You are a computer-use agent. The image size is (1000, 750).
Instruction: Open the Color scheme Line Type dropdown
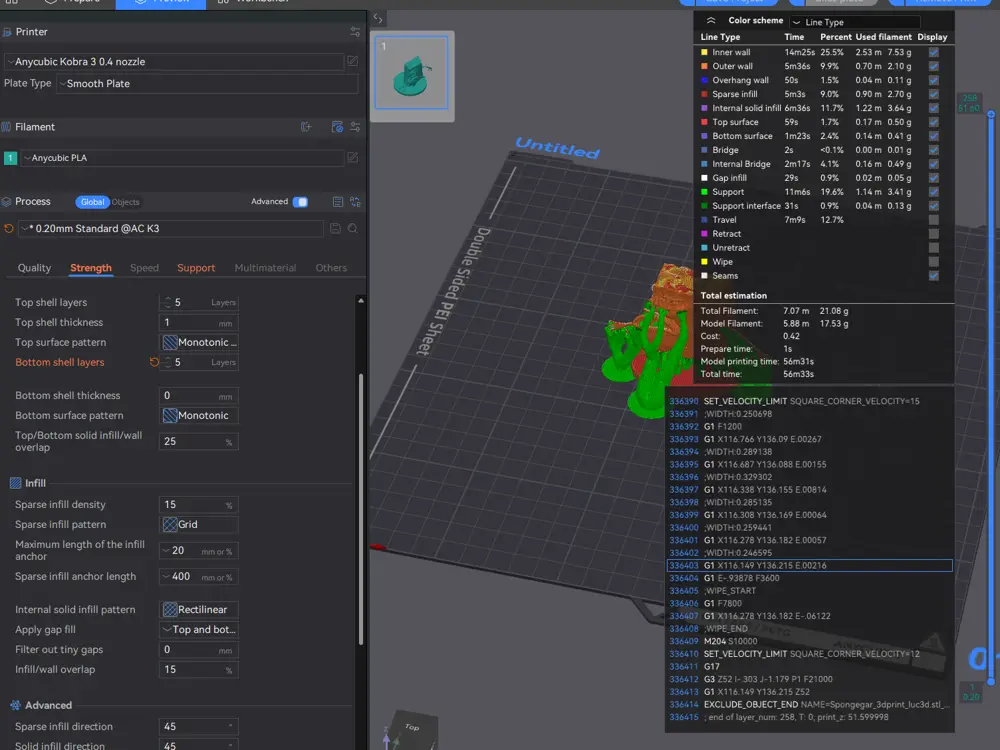855,22
